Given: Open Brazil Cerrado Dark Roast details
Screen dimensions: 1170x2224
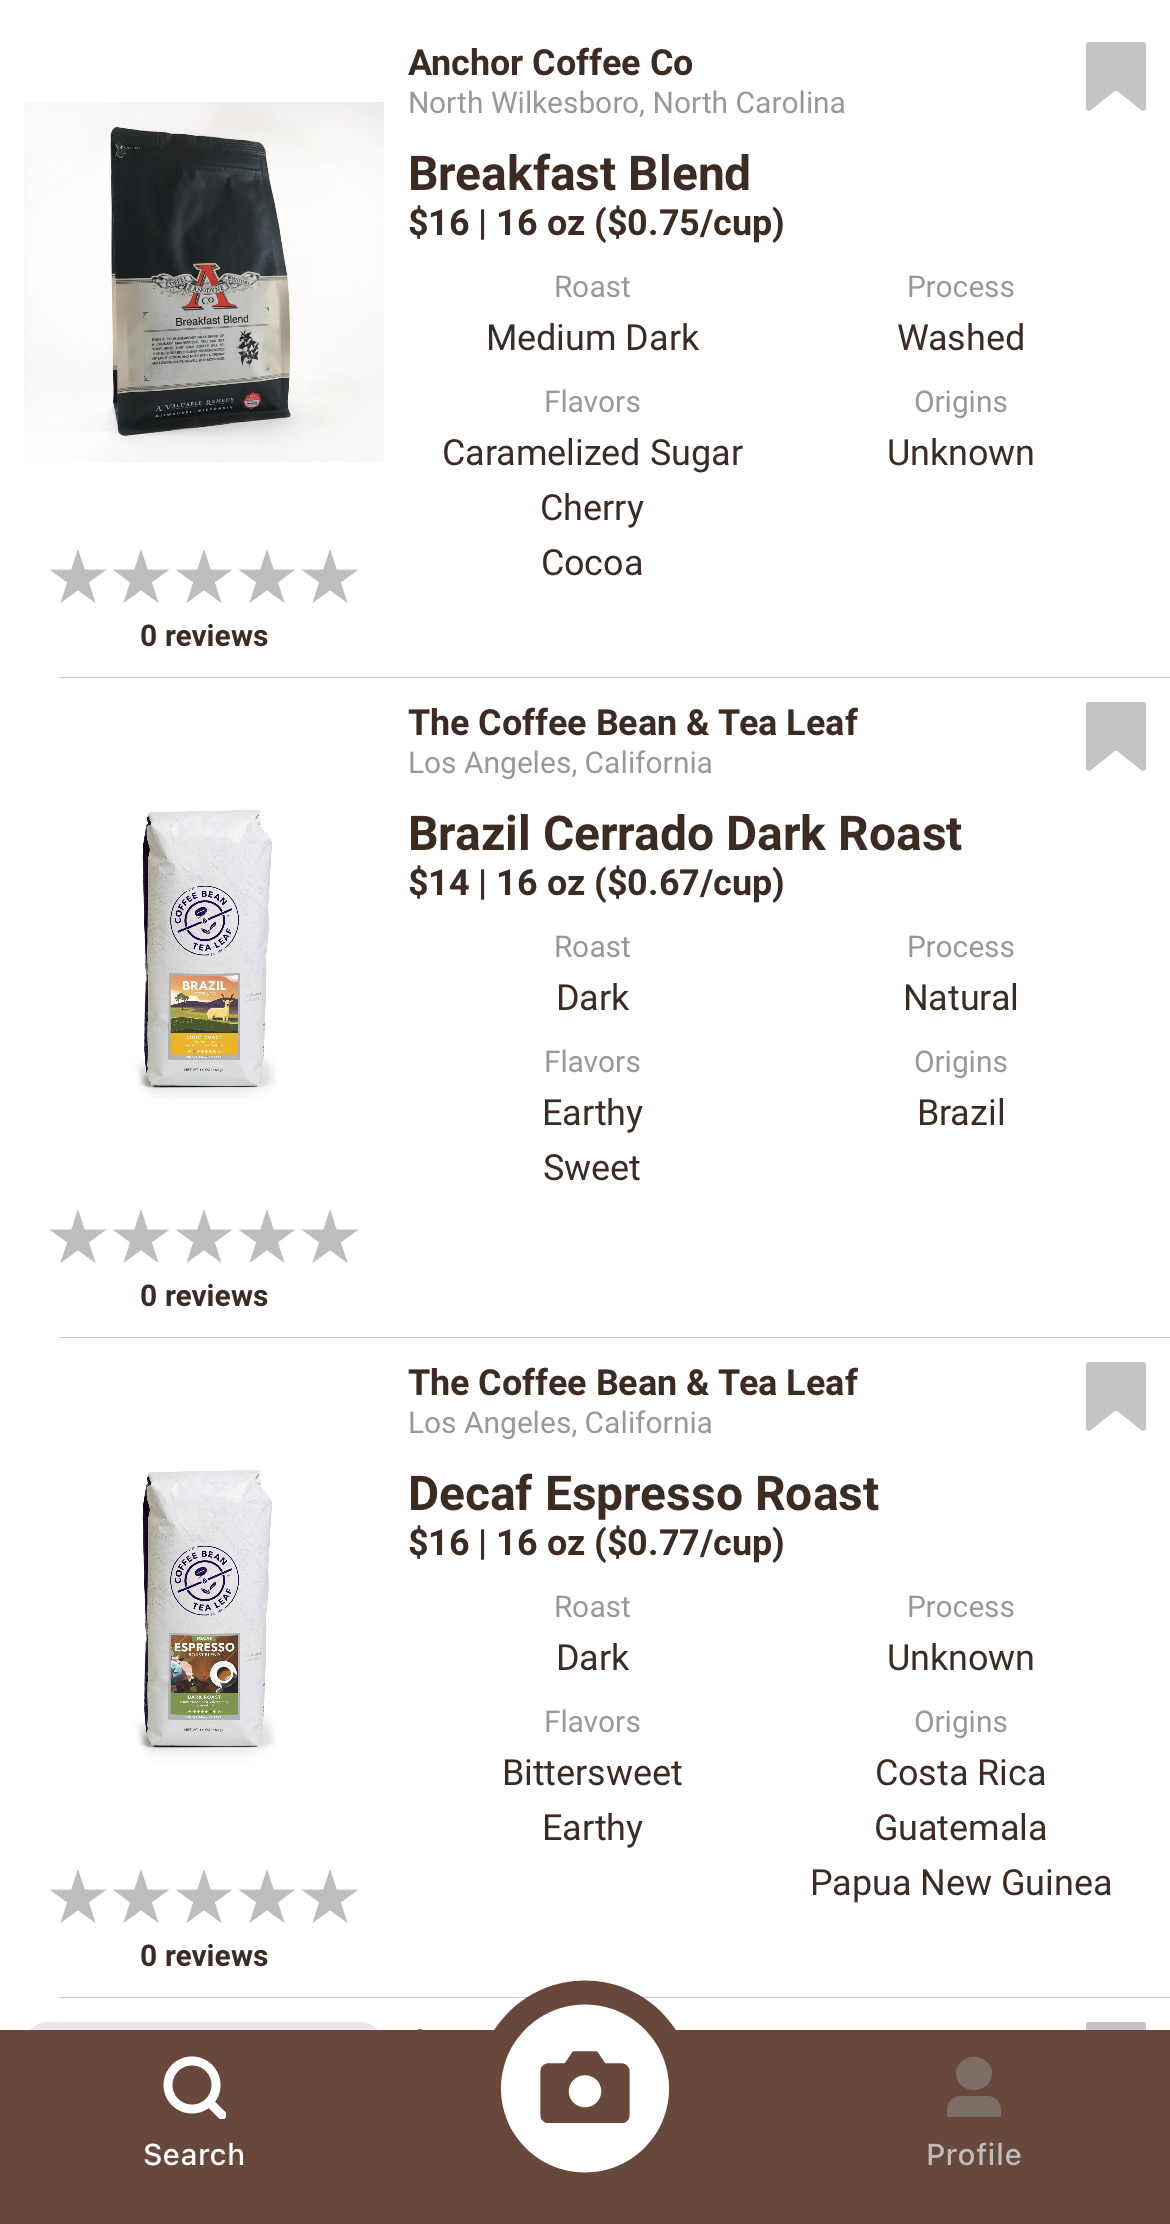Looking at the screenshot, I should point(684,834).
